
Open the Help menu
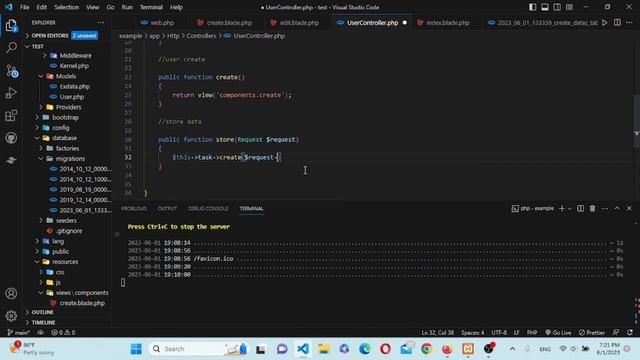click(176, 7)
